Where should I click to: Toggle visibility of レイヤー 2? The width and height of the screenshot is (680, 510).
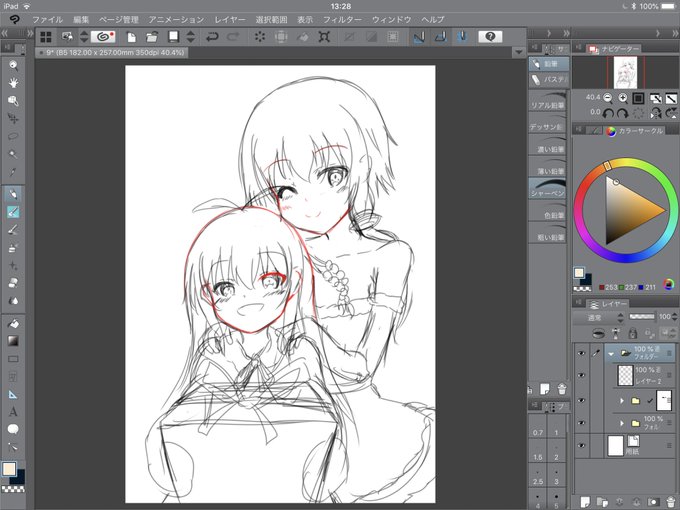pos(581,375)
